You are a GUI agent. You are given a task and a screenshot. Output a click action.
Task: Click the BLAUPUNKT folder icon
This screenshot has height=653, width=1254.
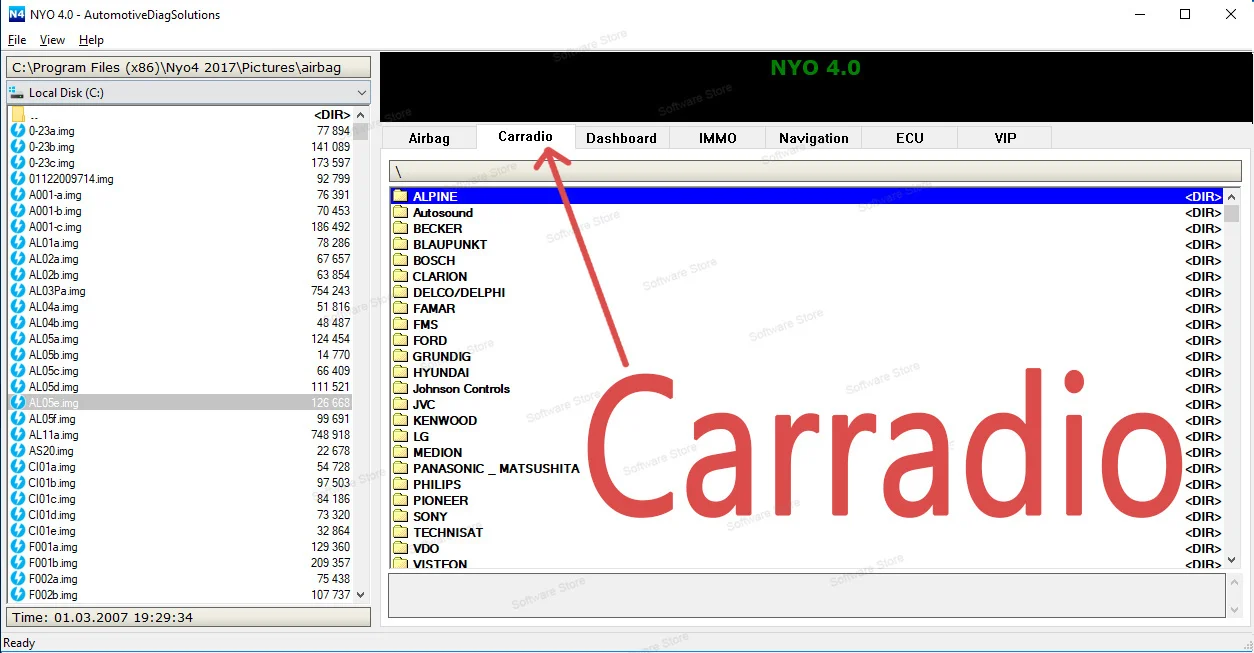[400, 245]
